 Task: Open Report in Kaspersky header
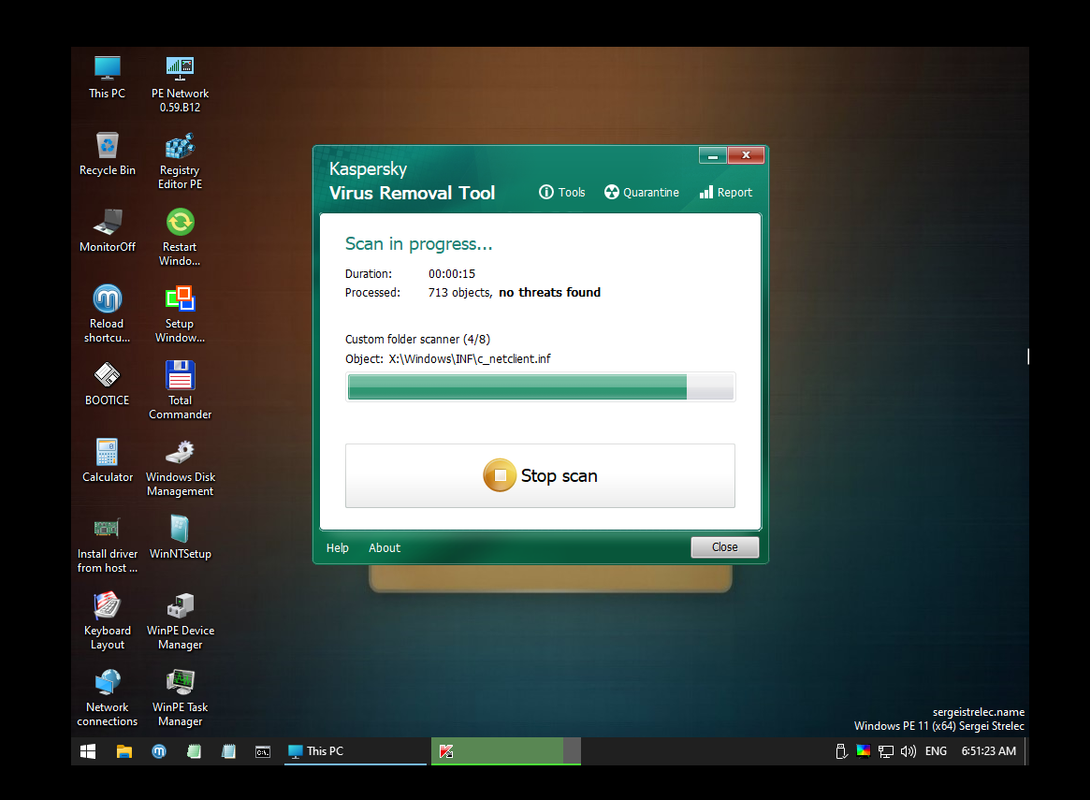(726, 193)
